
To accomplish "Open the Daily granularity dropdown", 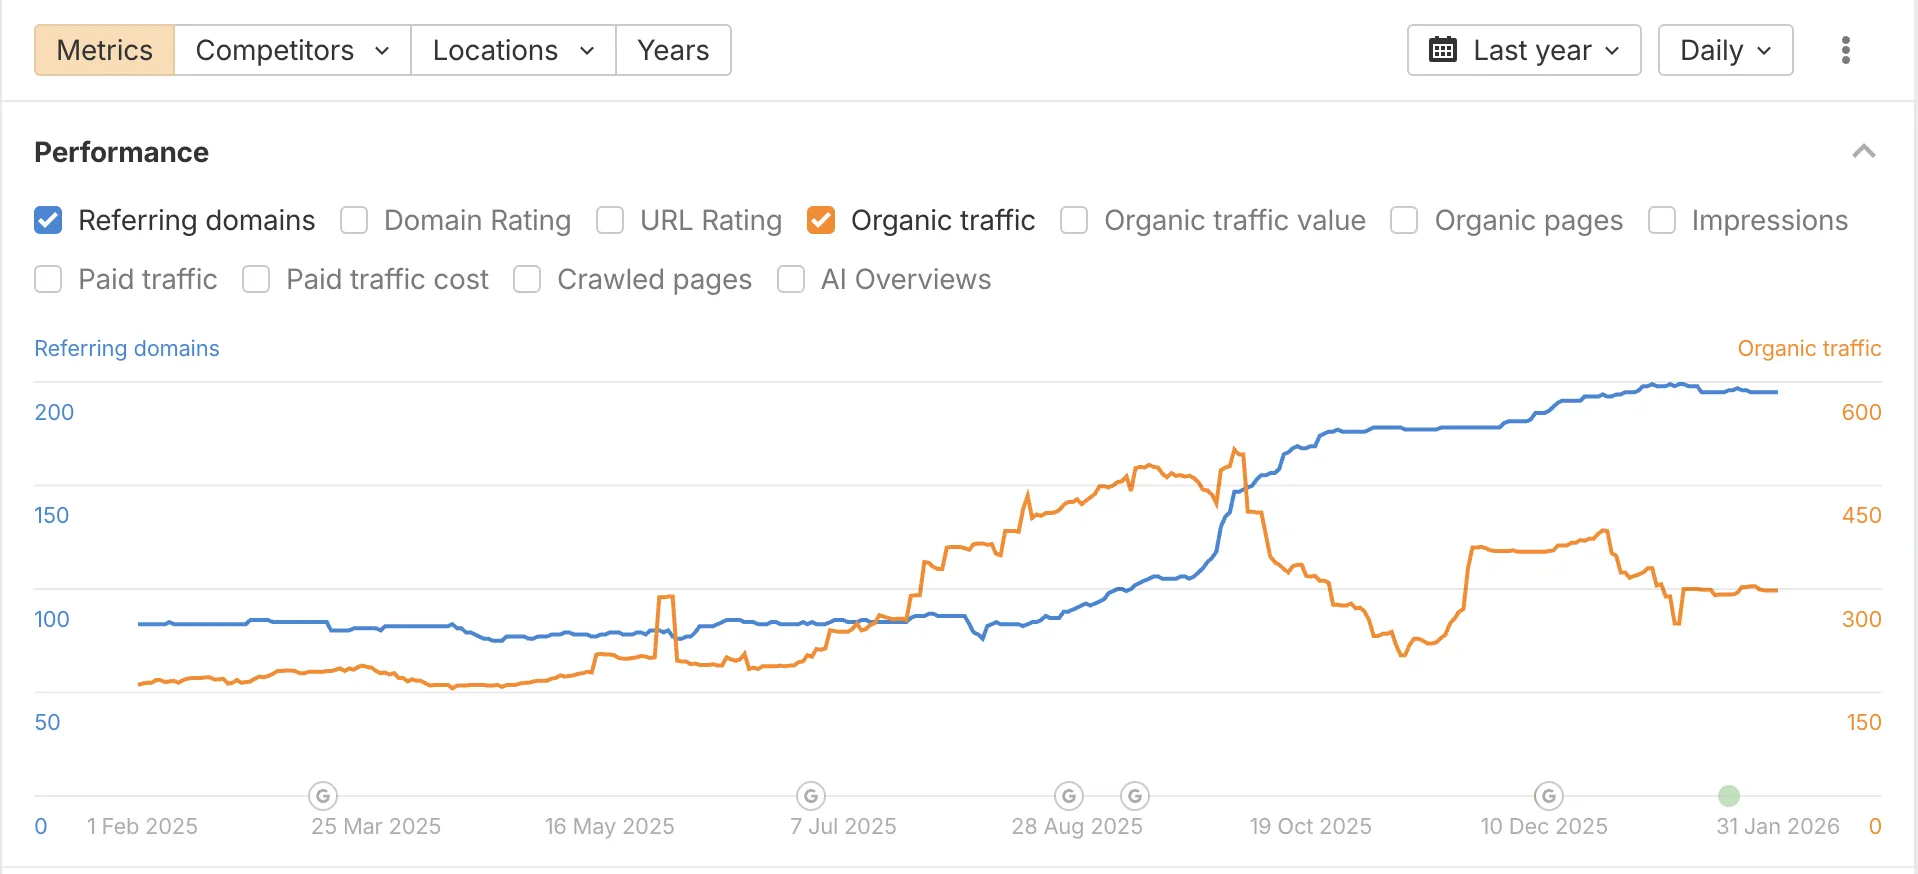I will [x=1723, y=49].
